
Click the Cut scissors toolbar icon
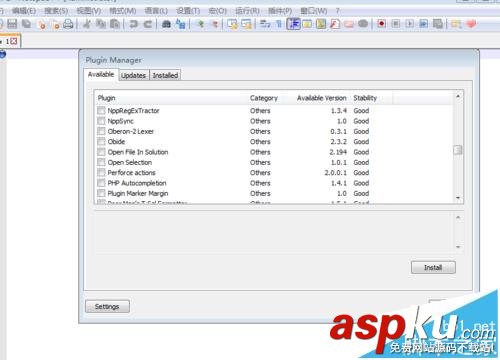(x=87, y=24)
